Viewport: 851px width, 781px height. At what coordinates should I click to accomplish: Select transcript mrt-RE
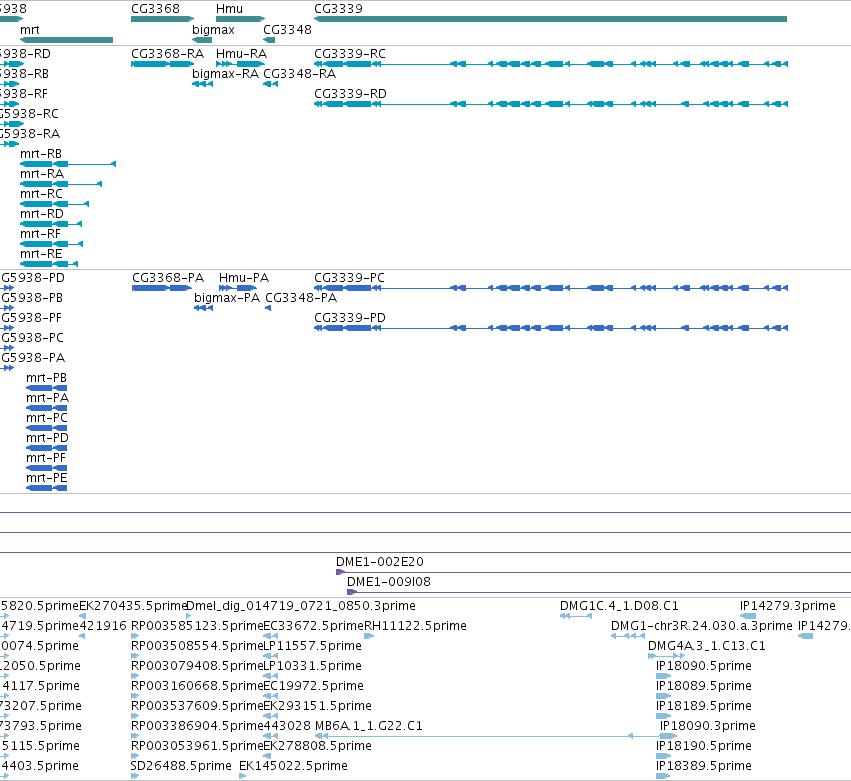tap(49, 264)
